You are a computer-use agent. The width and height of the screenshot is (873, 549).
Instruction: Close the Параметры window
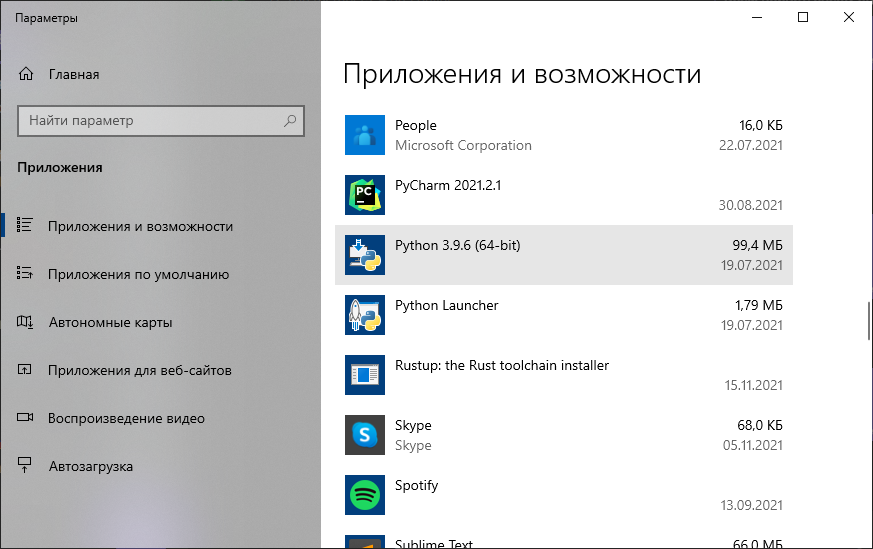pyautogui.click(x=849, y=17)
